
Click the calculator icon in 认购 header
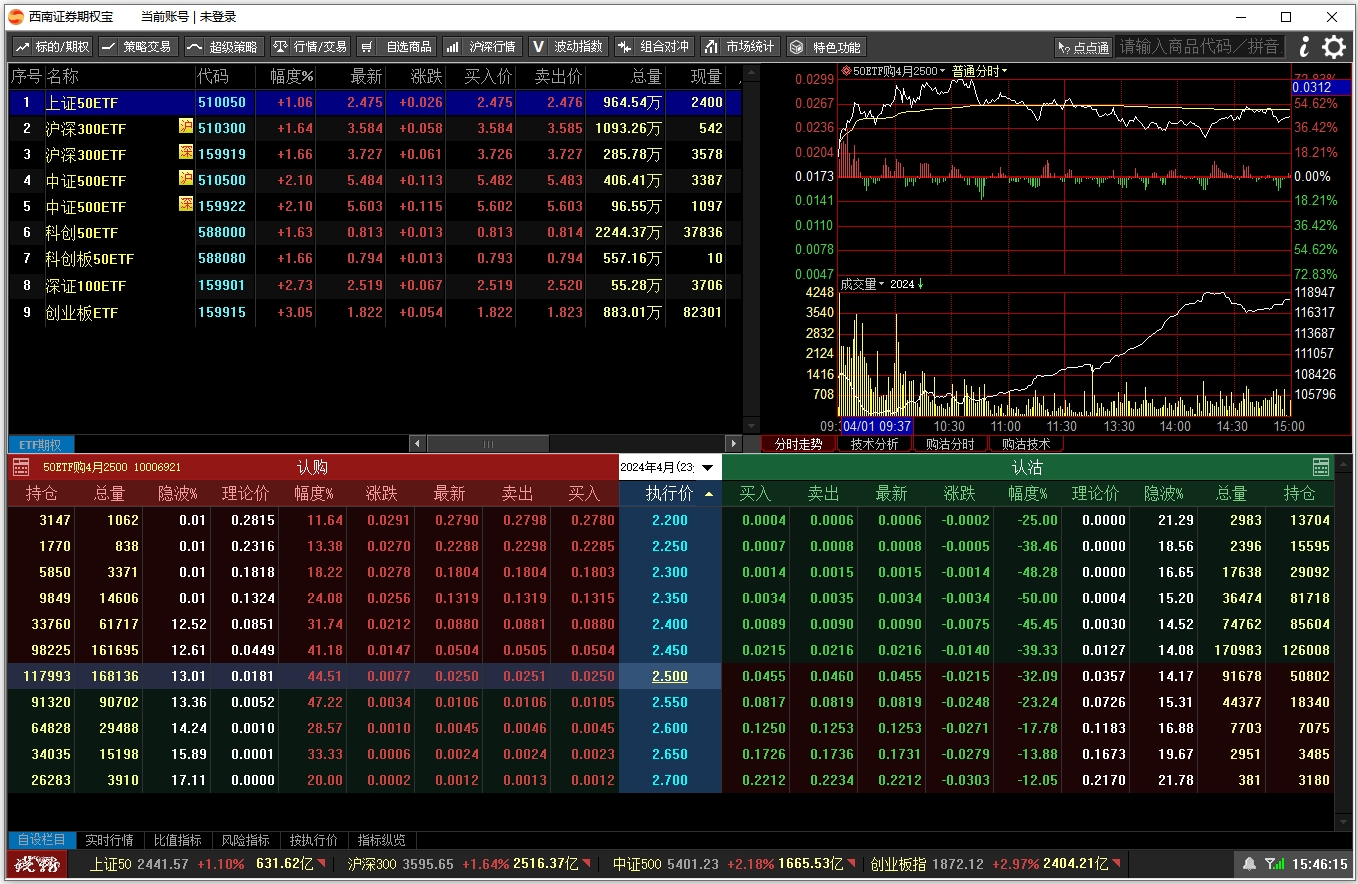pos(21,467)
